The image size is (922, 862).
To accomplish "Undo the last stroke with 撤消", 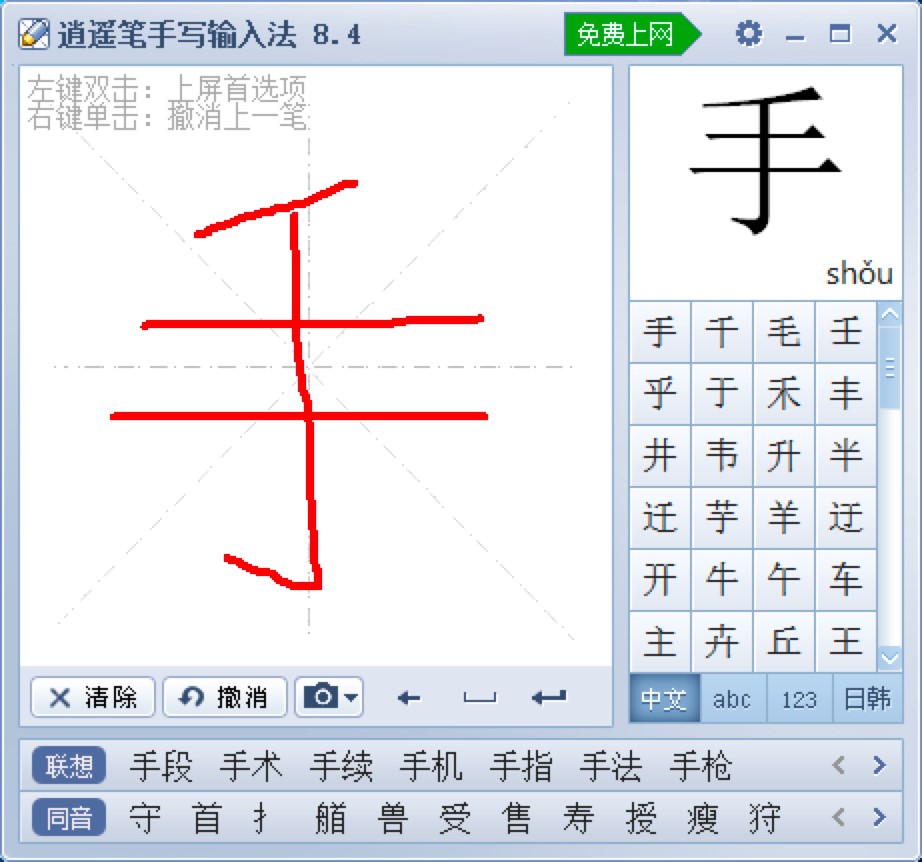I will point(222,698).
